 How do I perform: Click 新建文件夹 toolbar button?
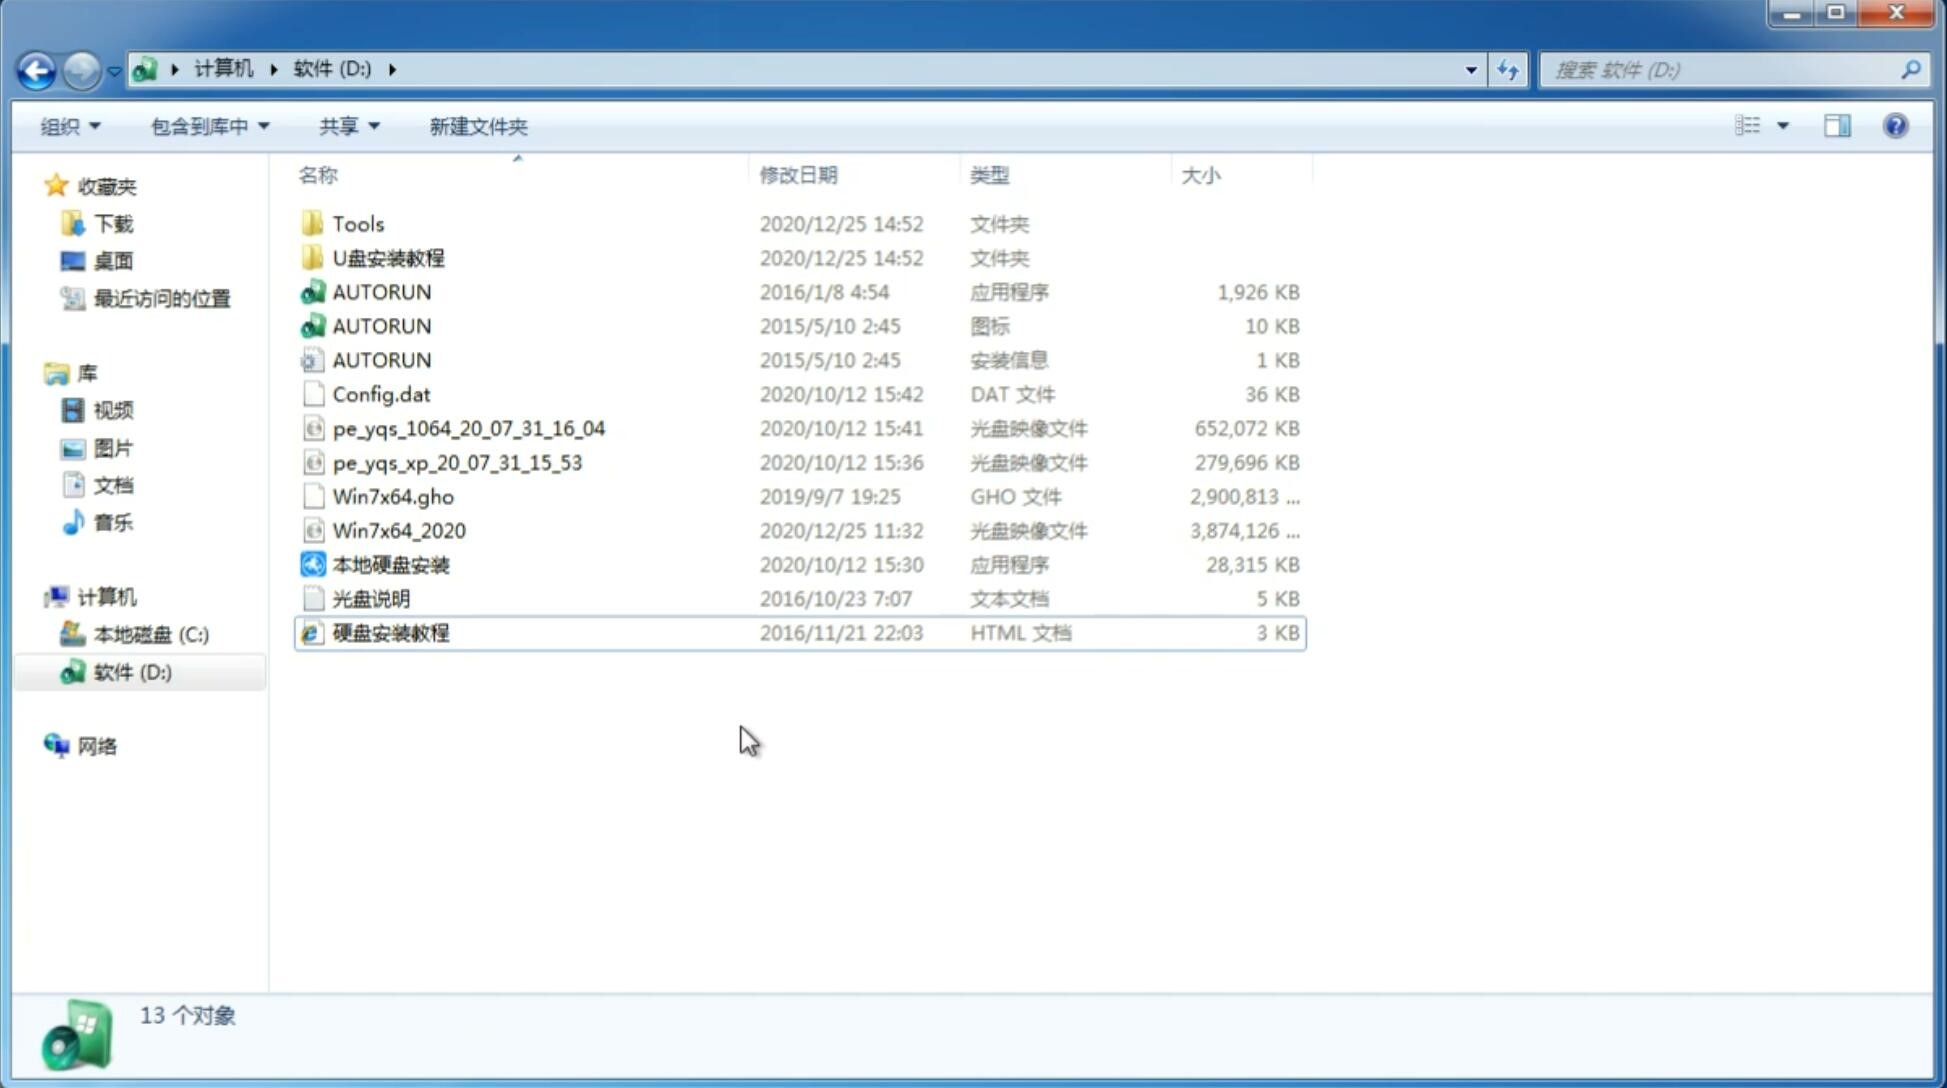click(x=477, y=126)
